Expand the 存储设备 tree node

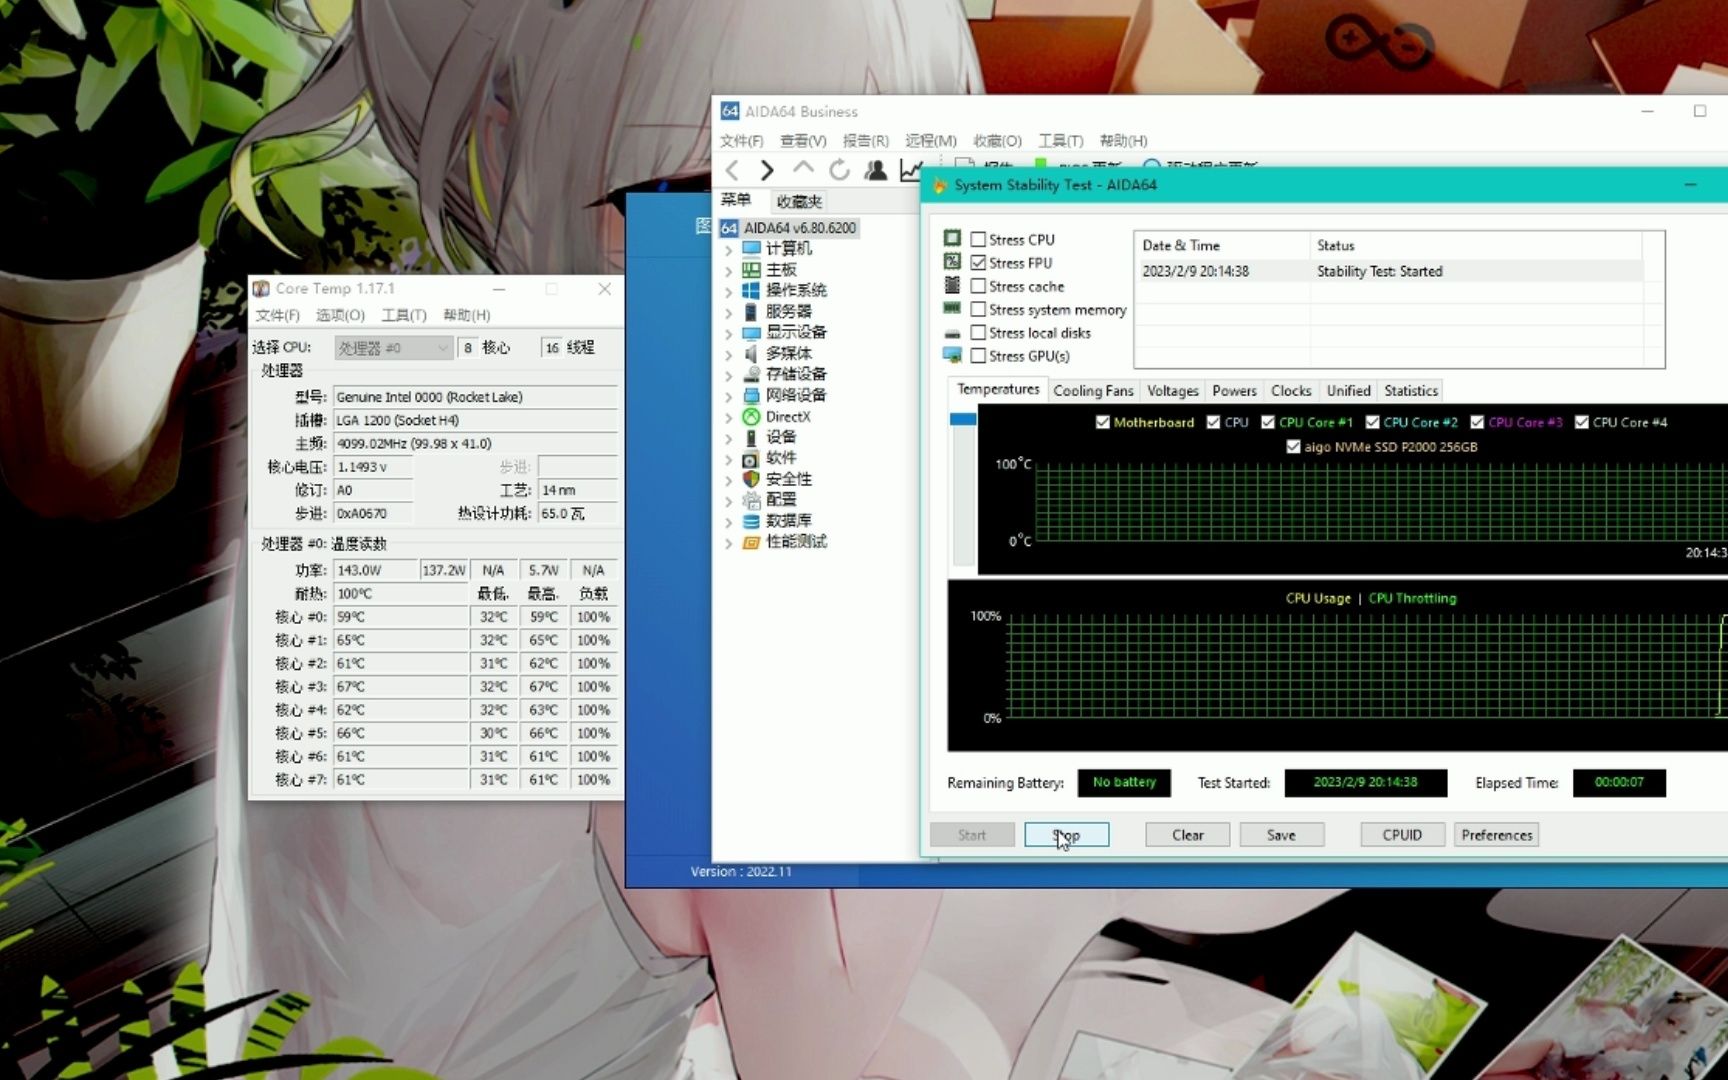[x=729, y=375]
